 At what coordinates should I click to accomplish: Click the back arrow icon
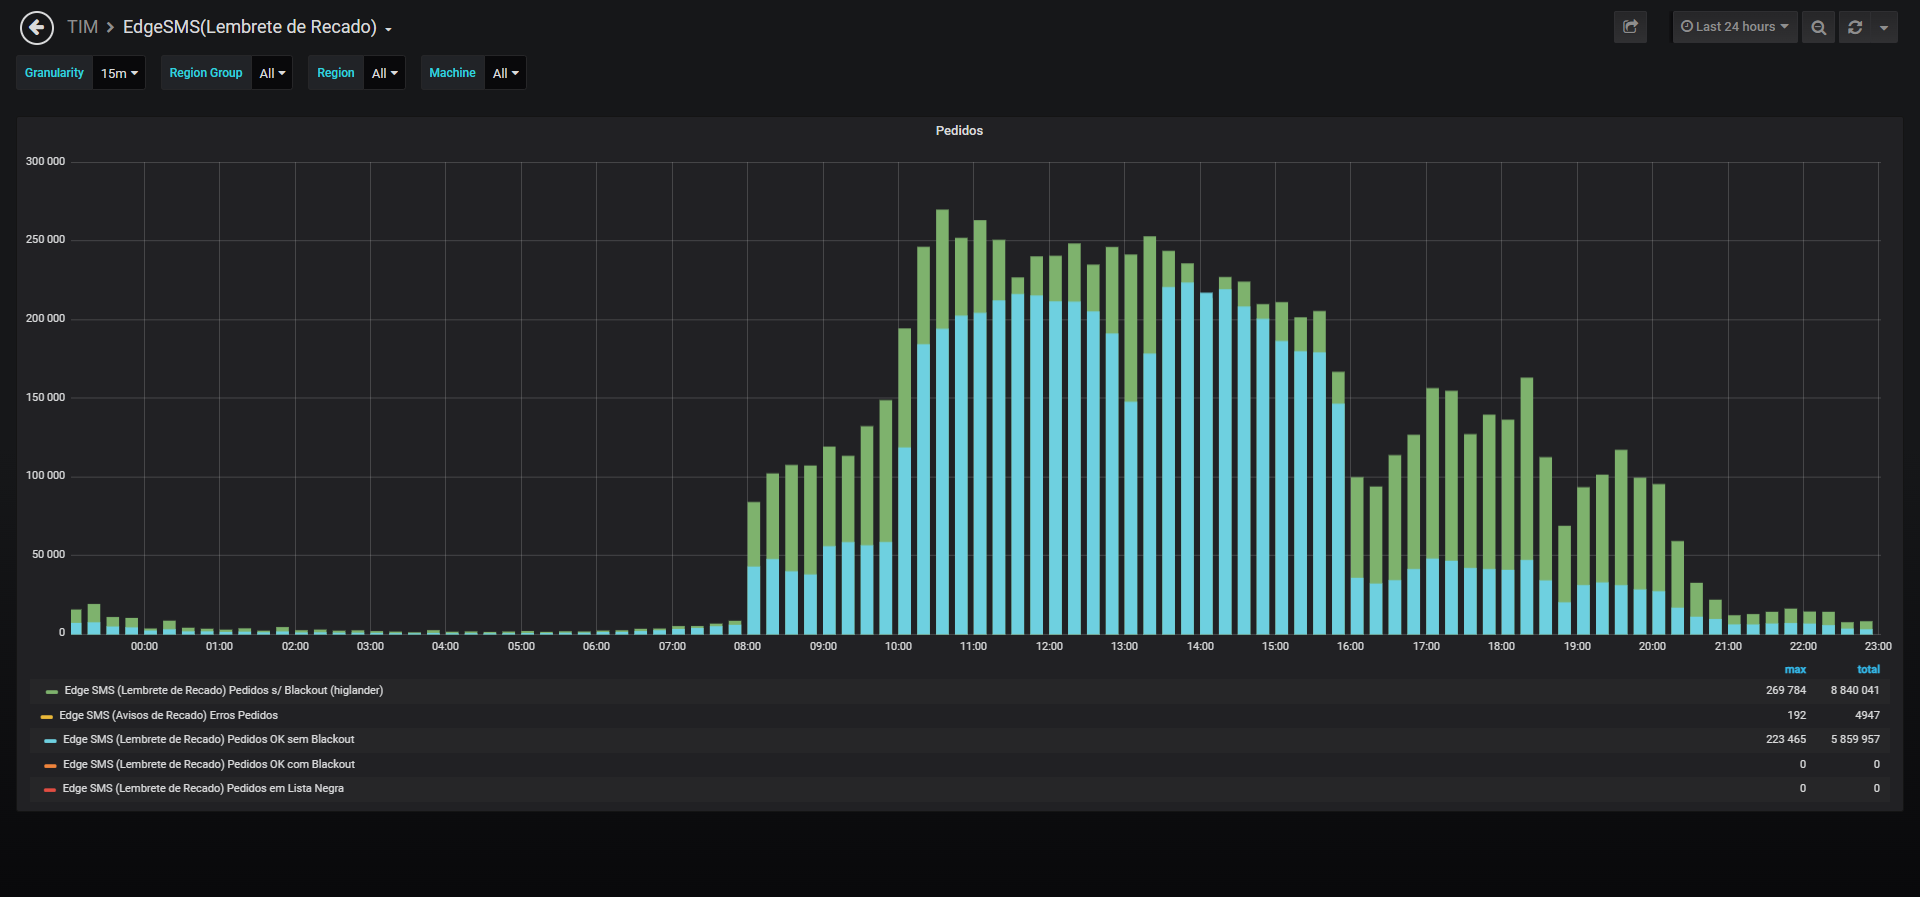point(37,27)
